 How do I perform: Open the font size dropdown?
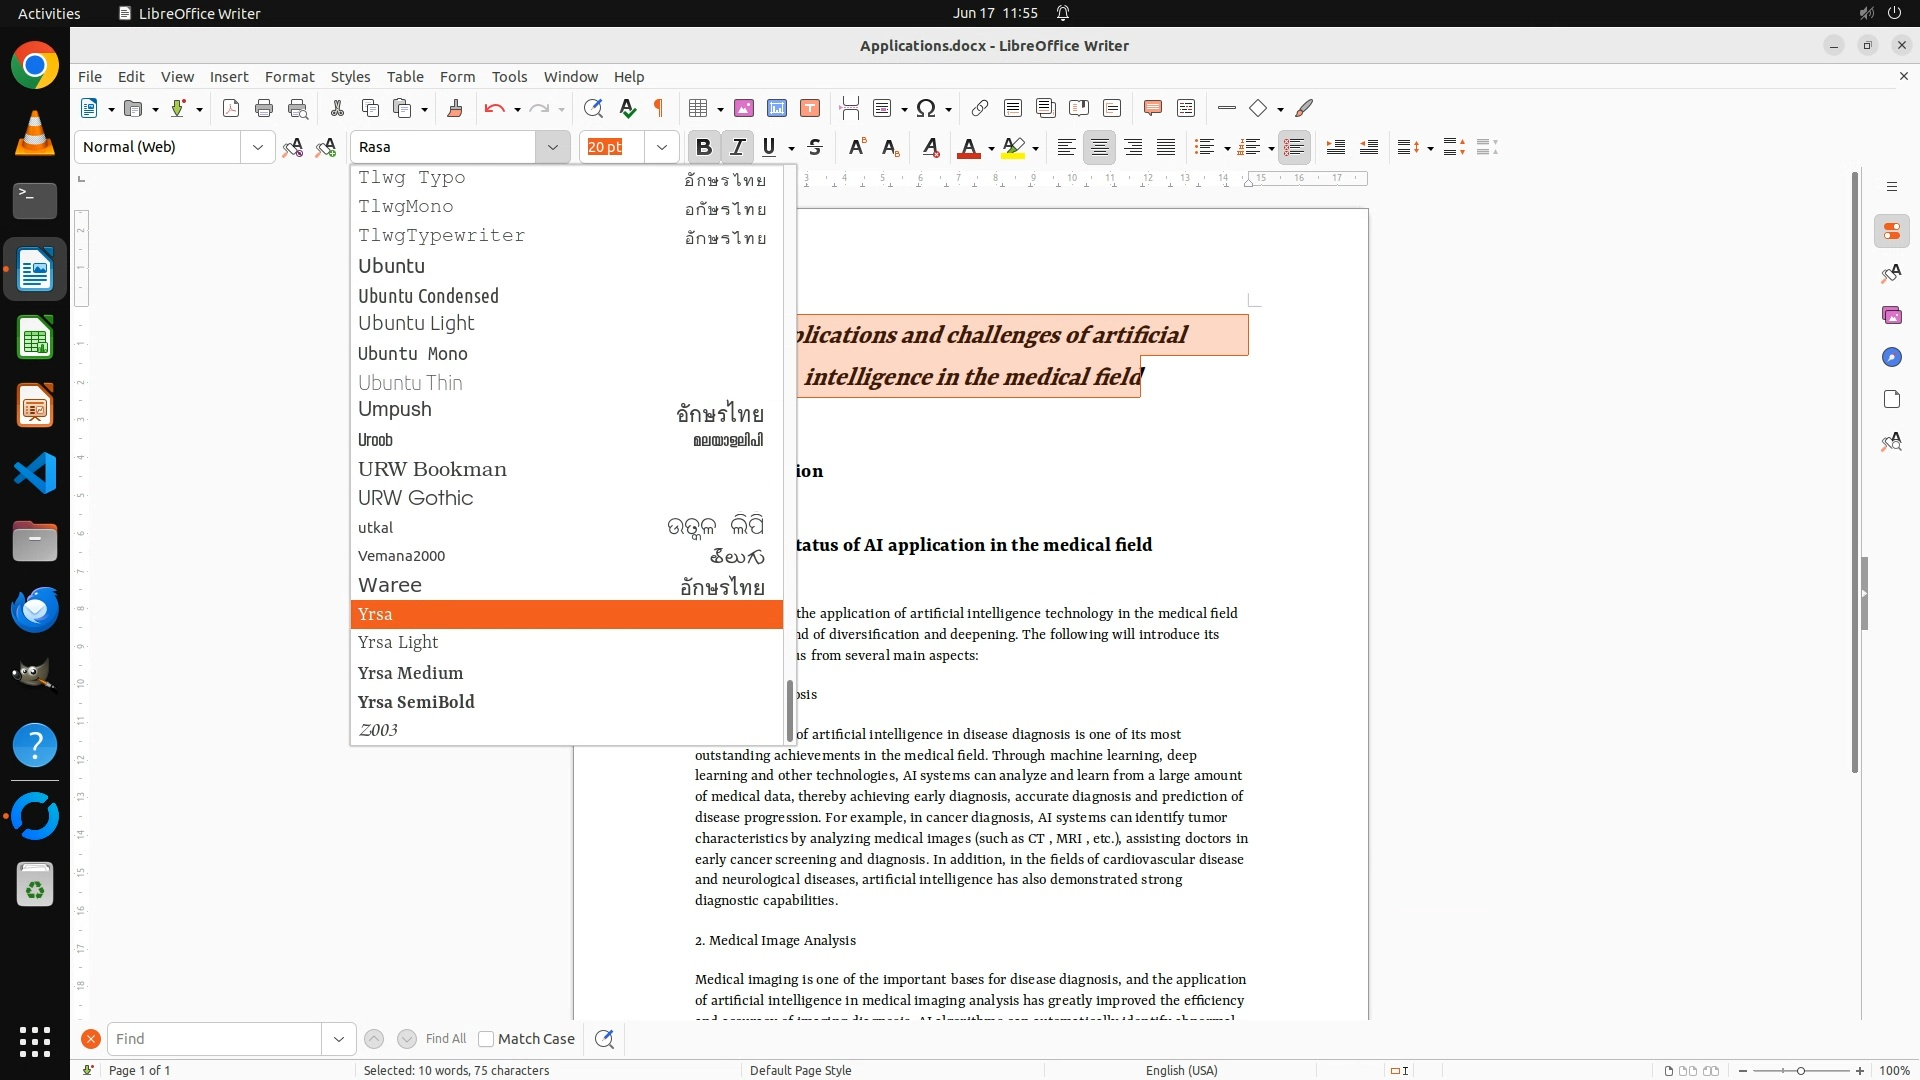[x=661, y=147]
